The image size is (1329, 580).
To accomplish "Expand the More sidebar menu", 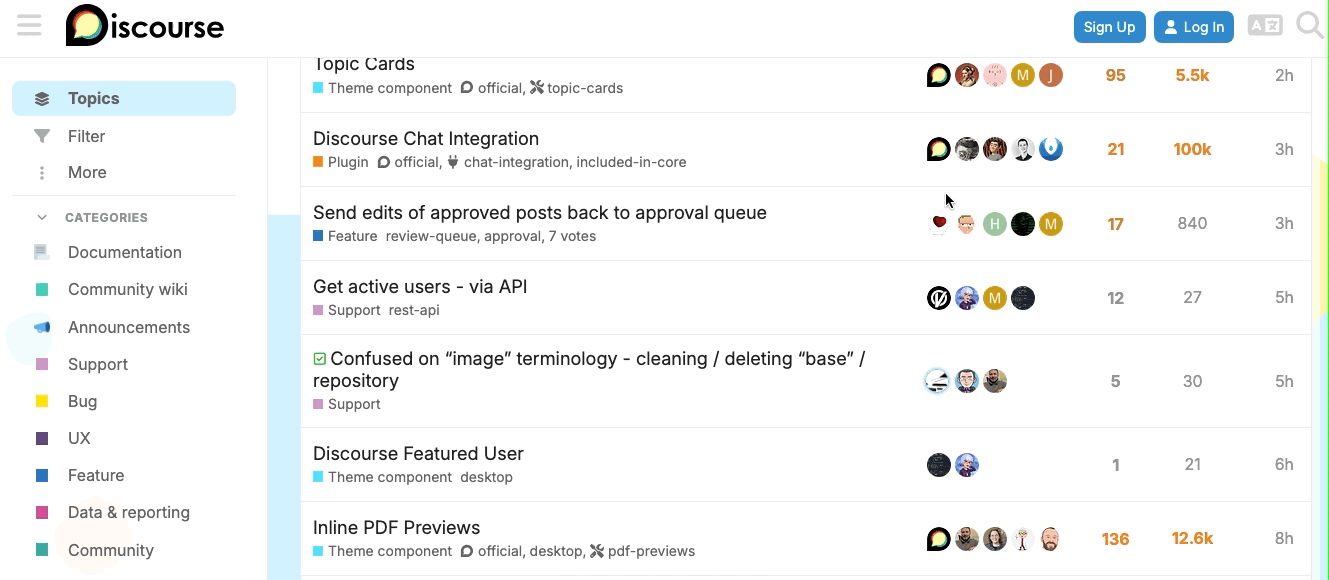I will point(87,173).
